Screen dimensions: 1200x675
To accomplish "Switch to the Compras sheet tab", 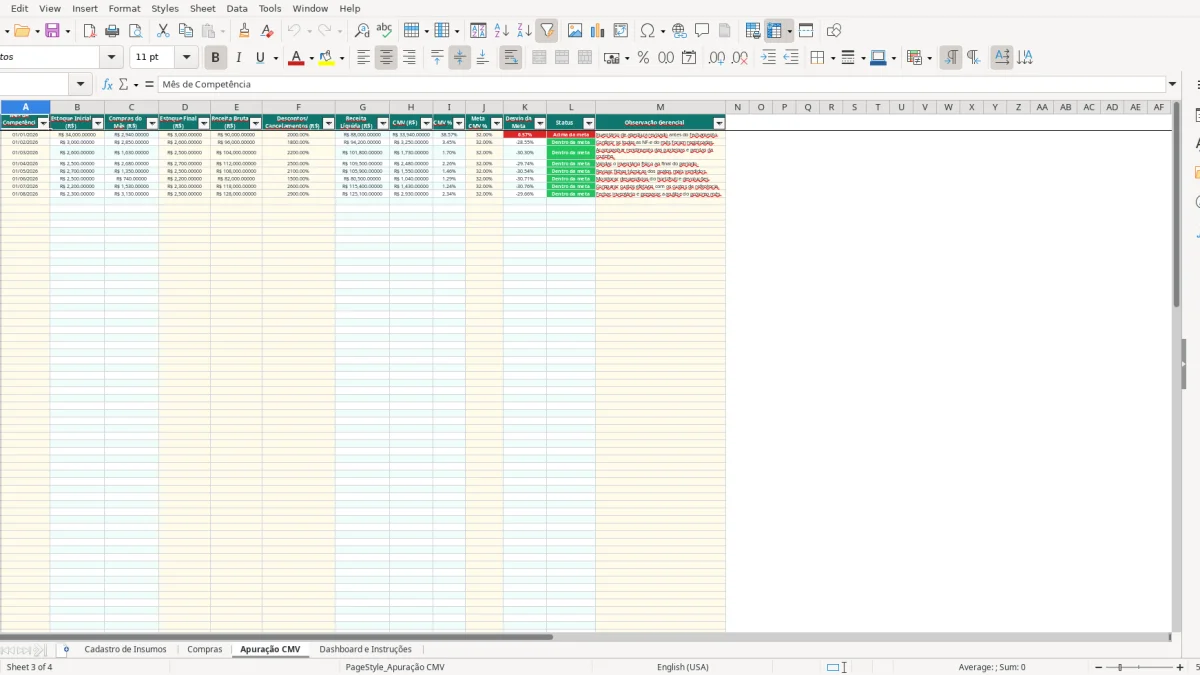I will [x=205, y=649].
